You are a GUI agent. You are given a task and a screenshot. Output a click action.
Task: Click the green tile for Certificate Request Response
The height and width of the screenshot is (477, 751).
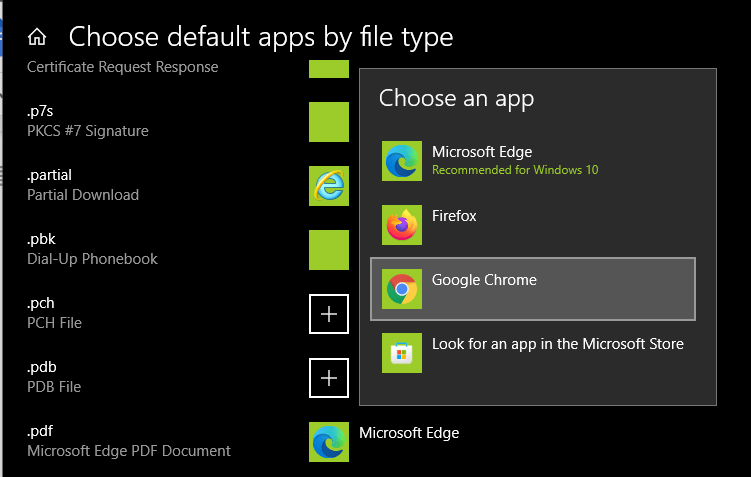329,69
